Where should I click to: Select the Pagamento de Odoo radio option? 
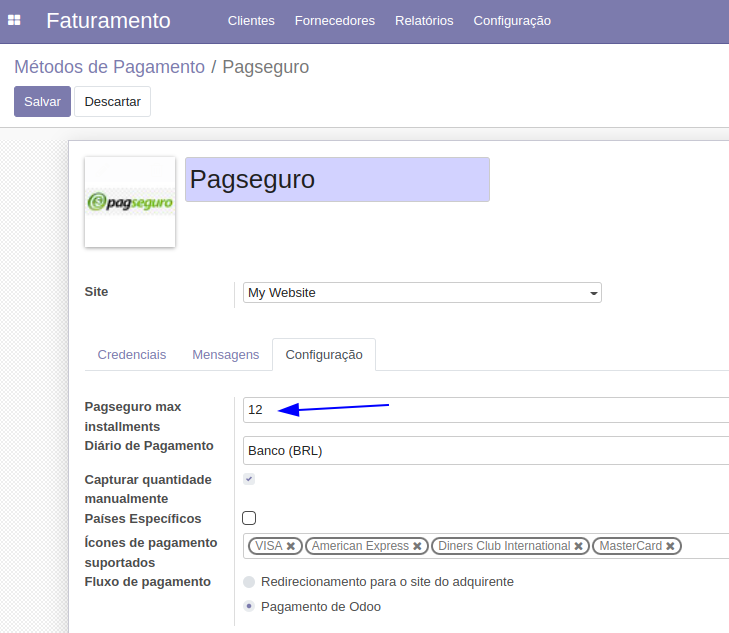click(x=249, y=606)
